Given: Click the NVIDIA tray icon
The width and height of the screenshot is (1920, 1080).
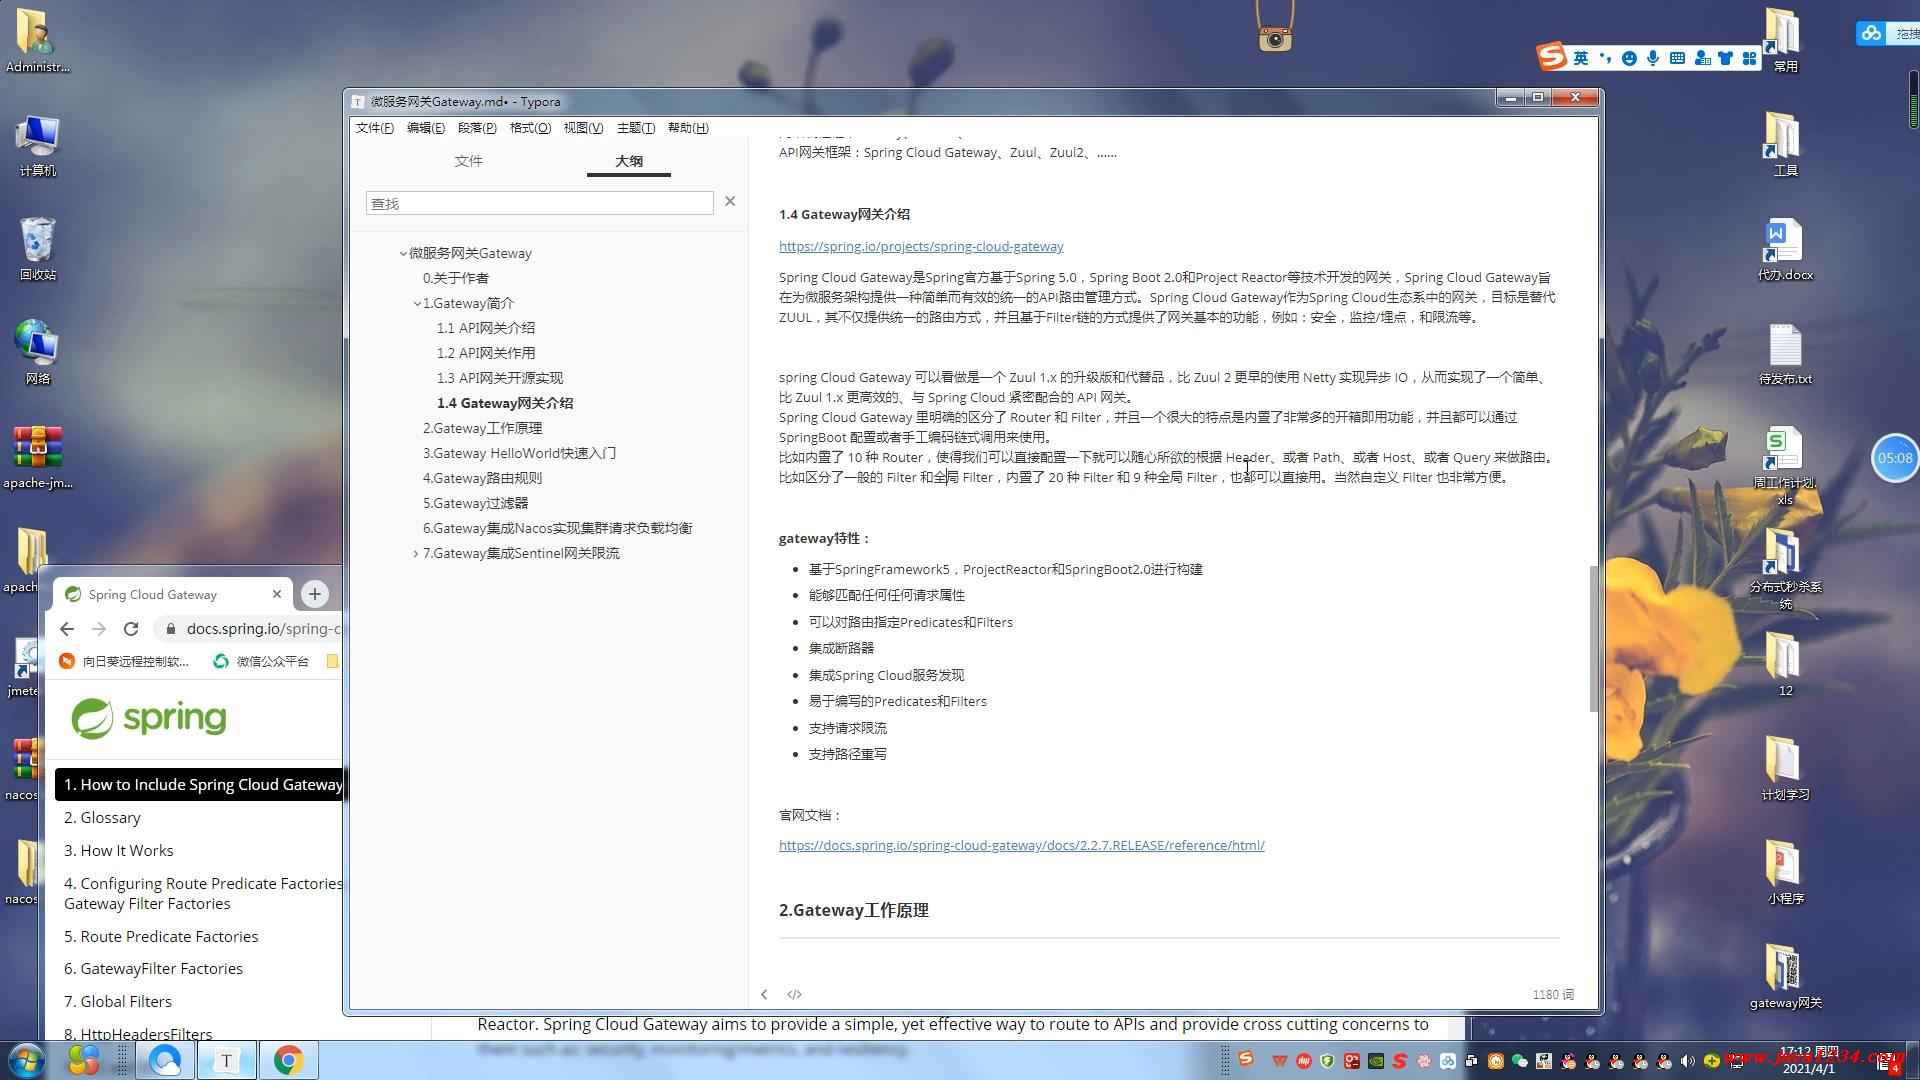Looking at the screenshot, I should tap(1376, 1061).
